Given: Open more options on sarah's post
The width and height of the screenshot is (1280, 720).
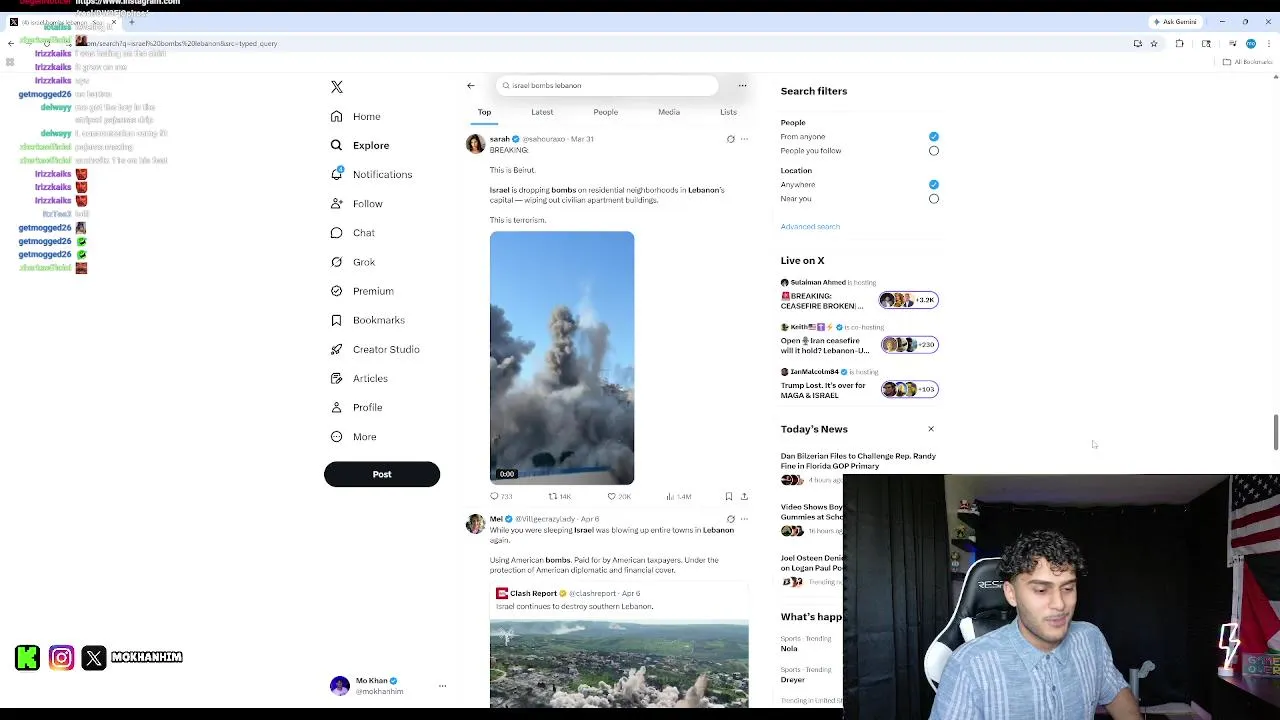Looking at the screenshot, I should coord(744,139).
